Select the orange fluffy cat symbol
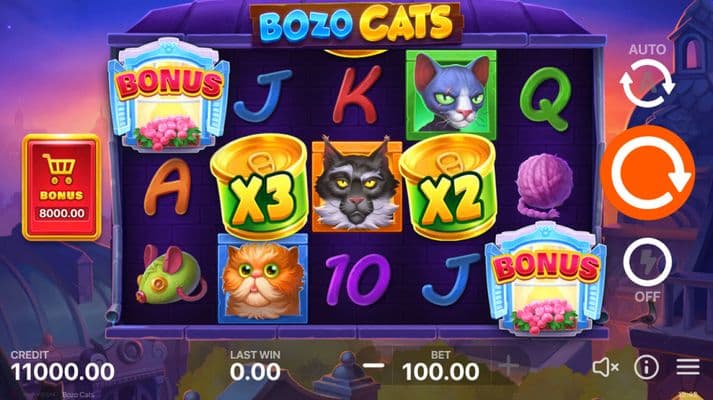Image resolution: width=713 pixels, height=400 pixels. pyautogui.click(x=263, y=278)
